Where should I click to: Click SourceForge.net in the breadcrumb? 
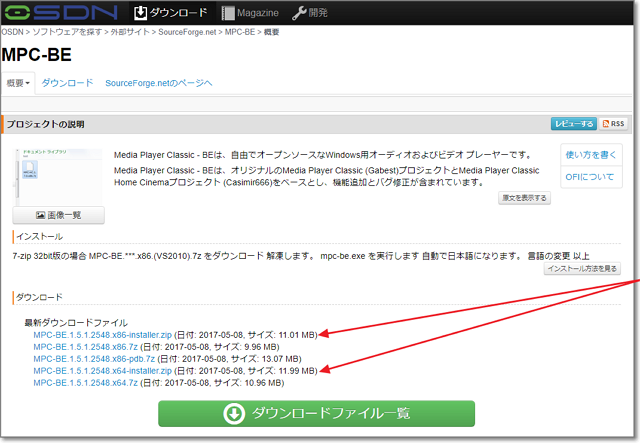tap(189, 33)
